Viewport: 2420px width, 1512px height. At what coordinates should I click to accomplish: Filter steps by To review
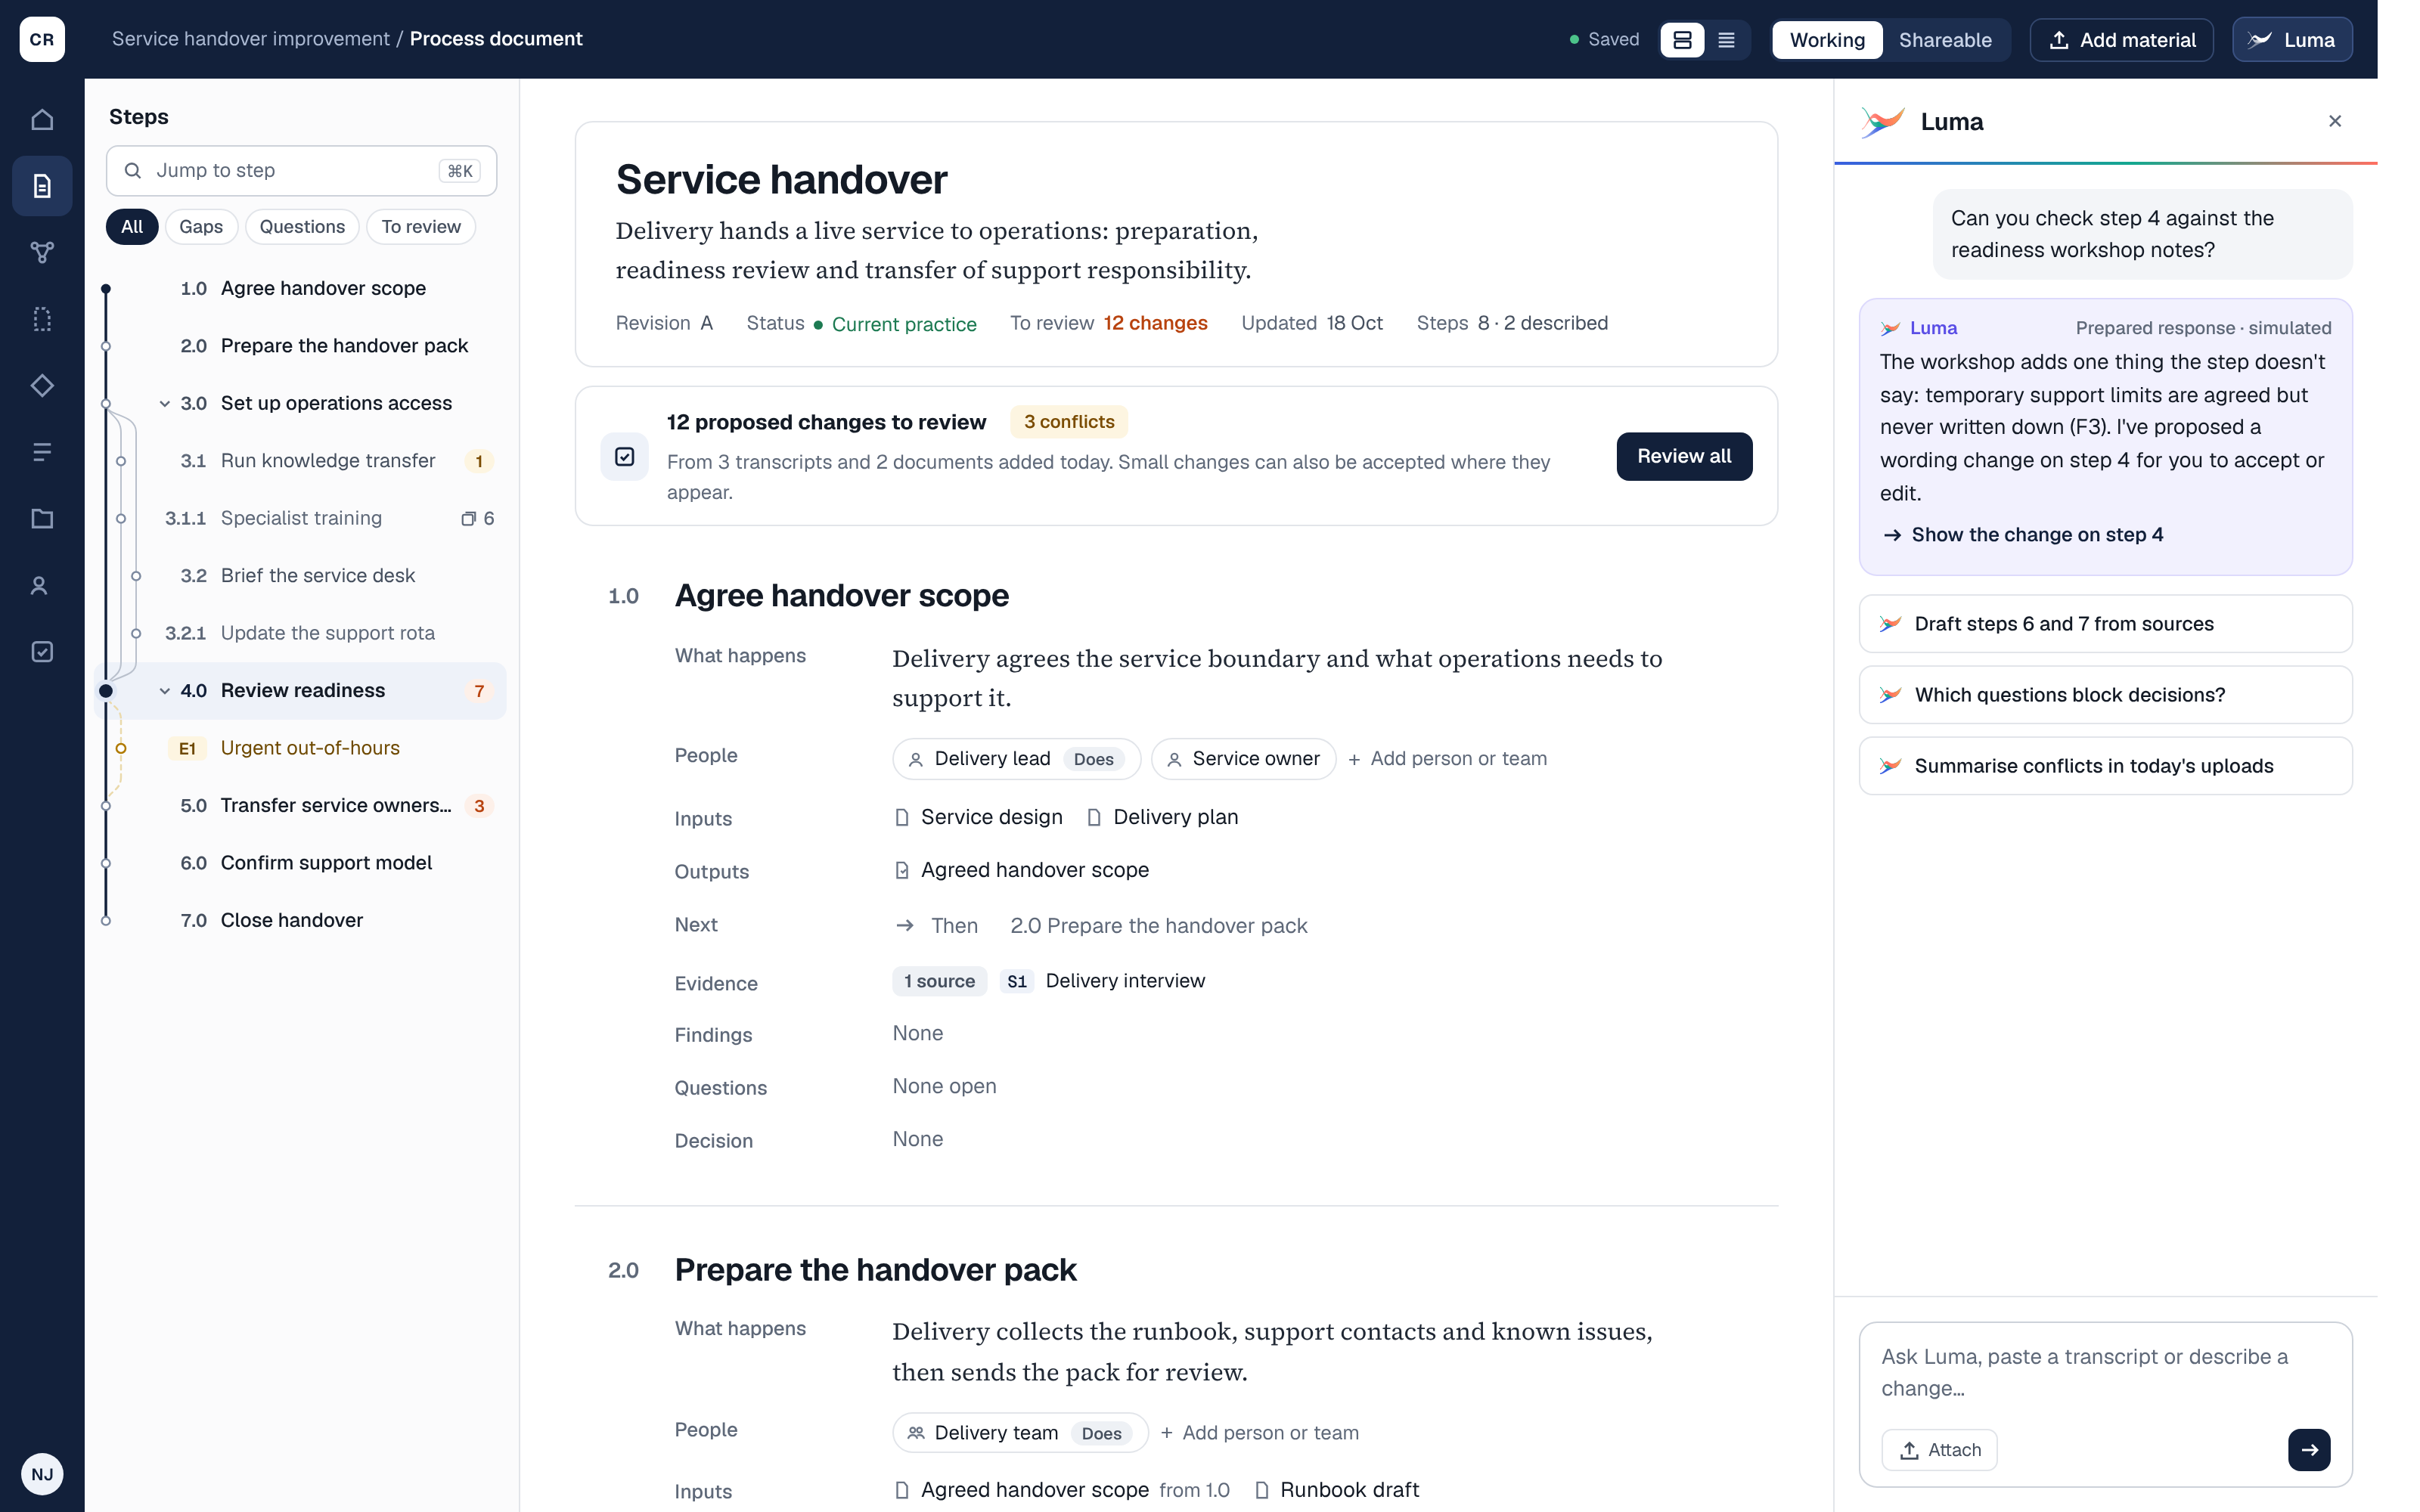point(421,227)
